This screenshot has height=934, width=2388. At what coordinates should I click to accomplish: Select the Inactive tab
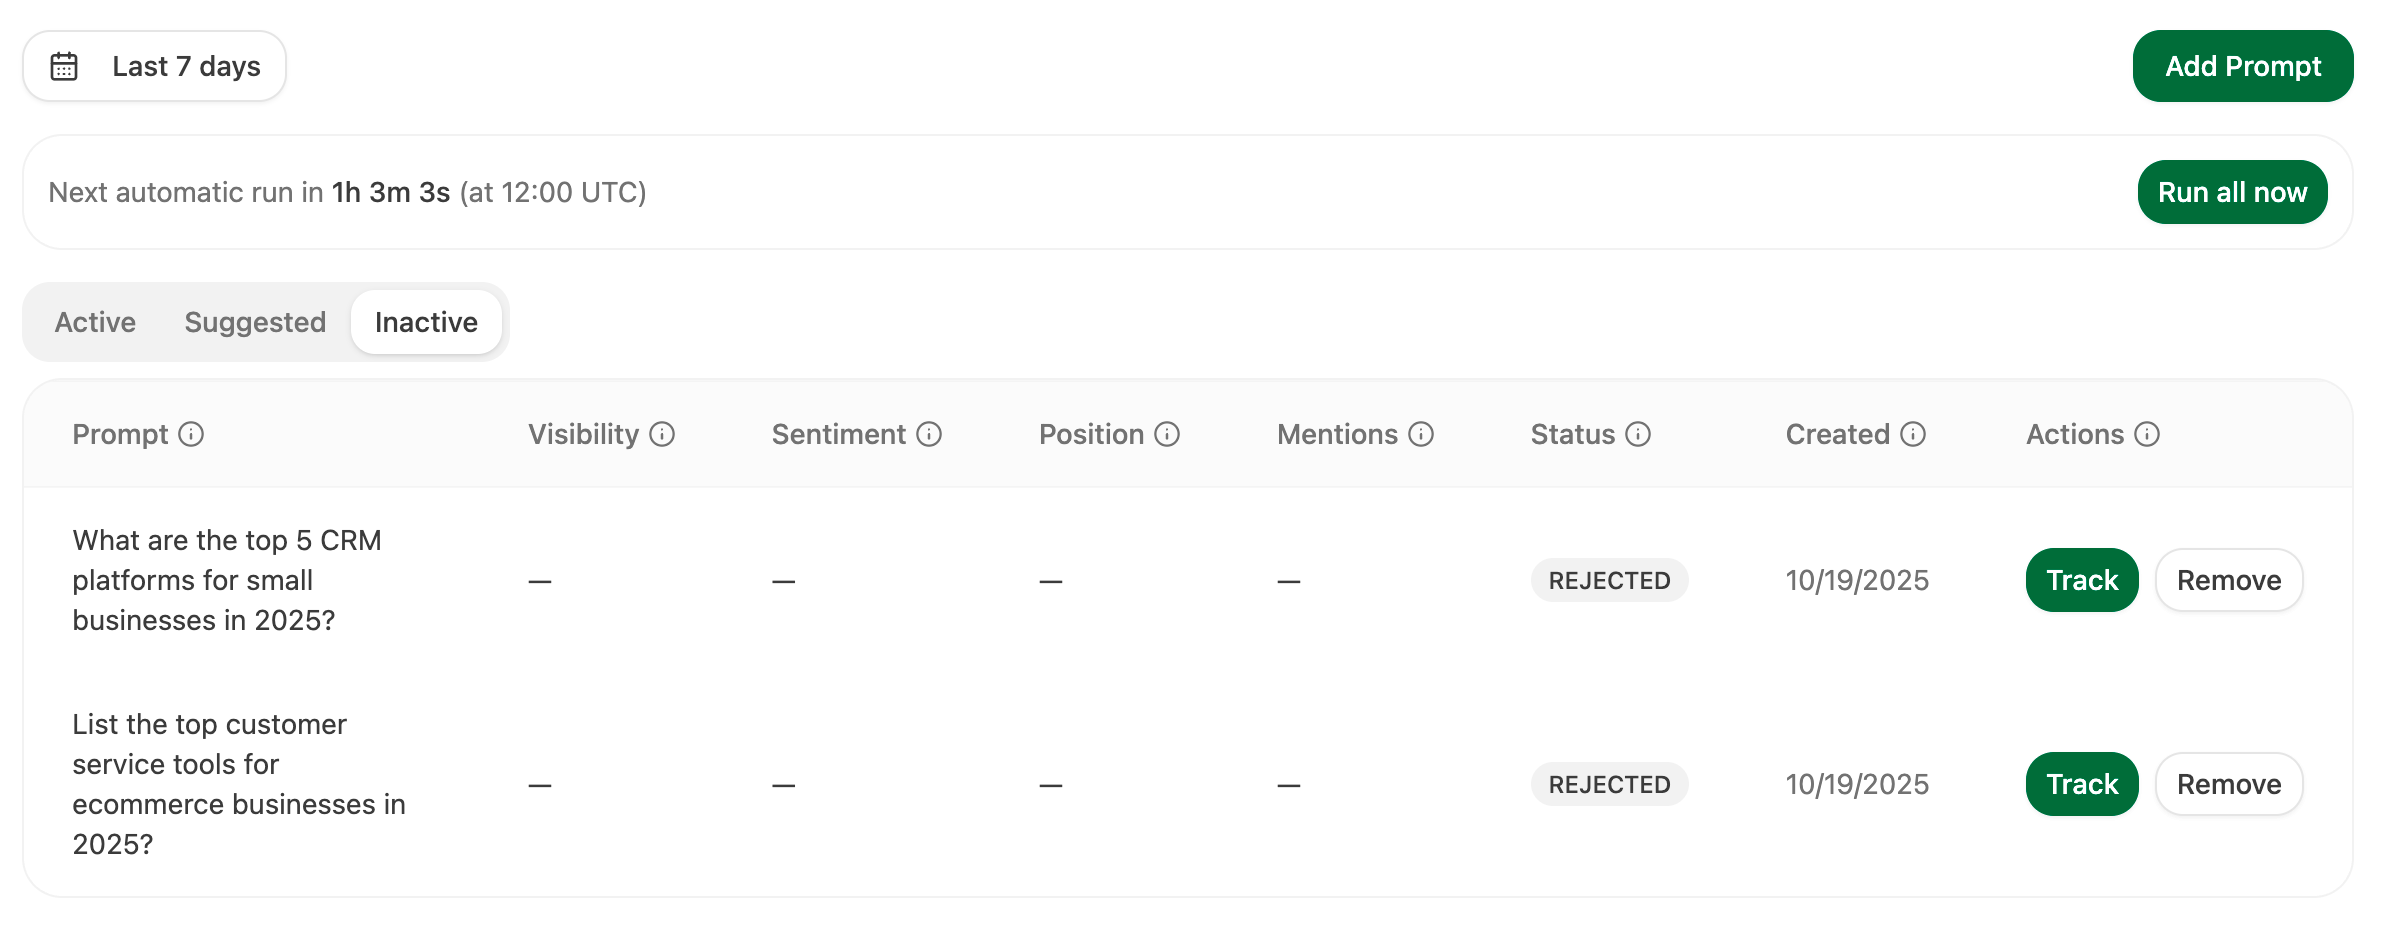click(426, 322)
